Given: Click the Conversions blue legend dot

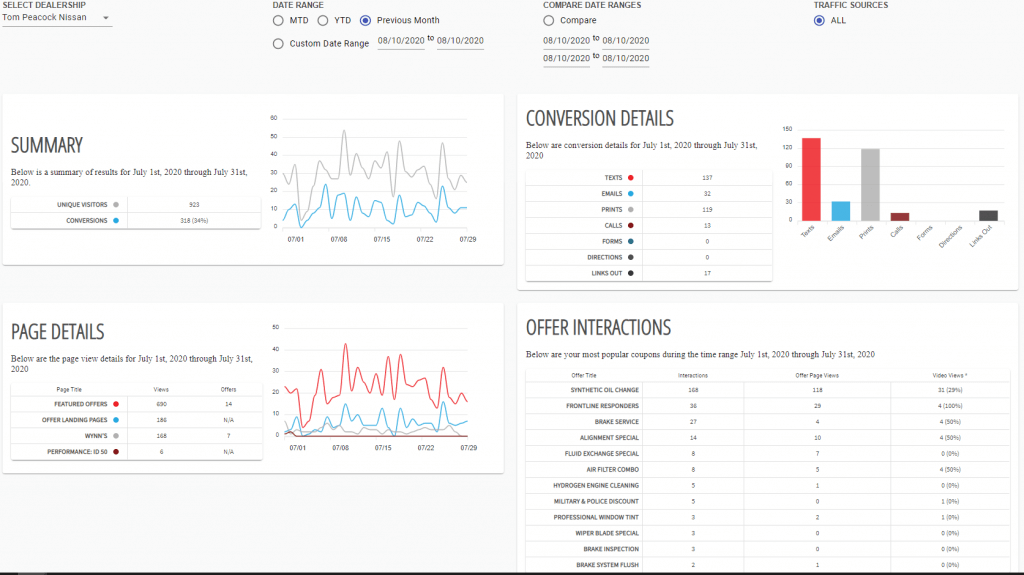Looking at the screenshot, I should [116, 221].
